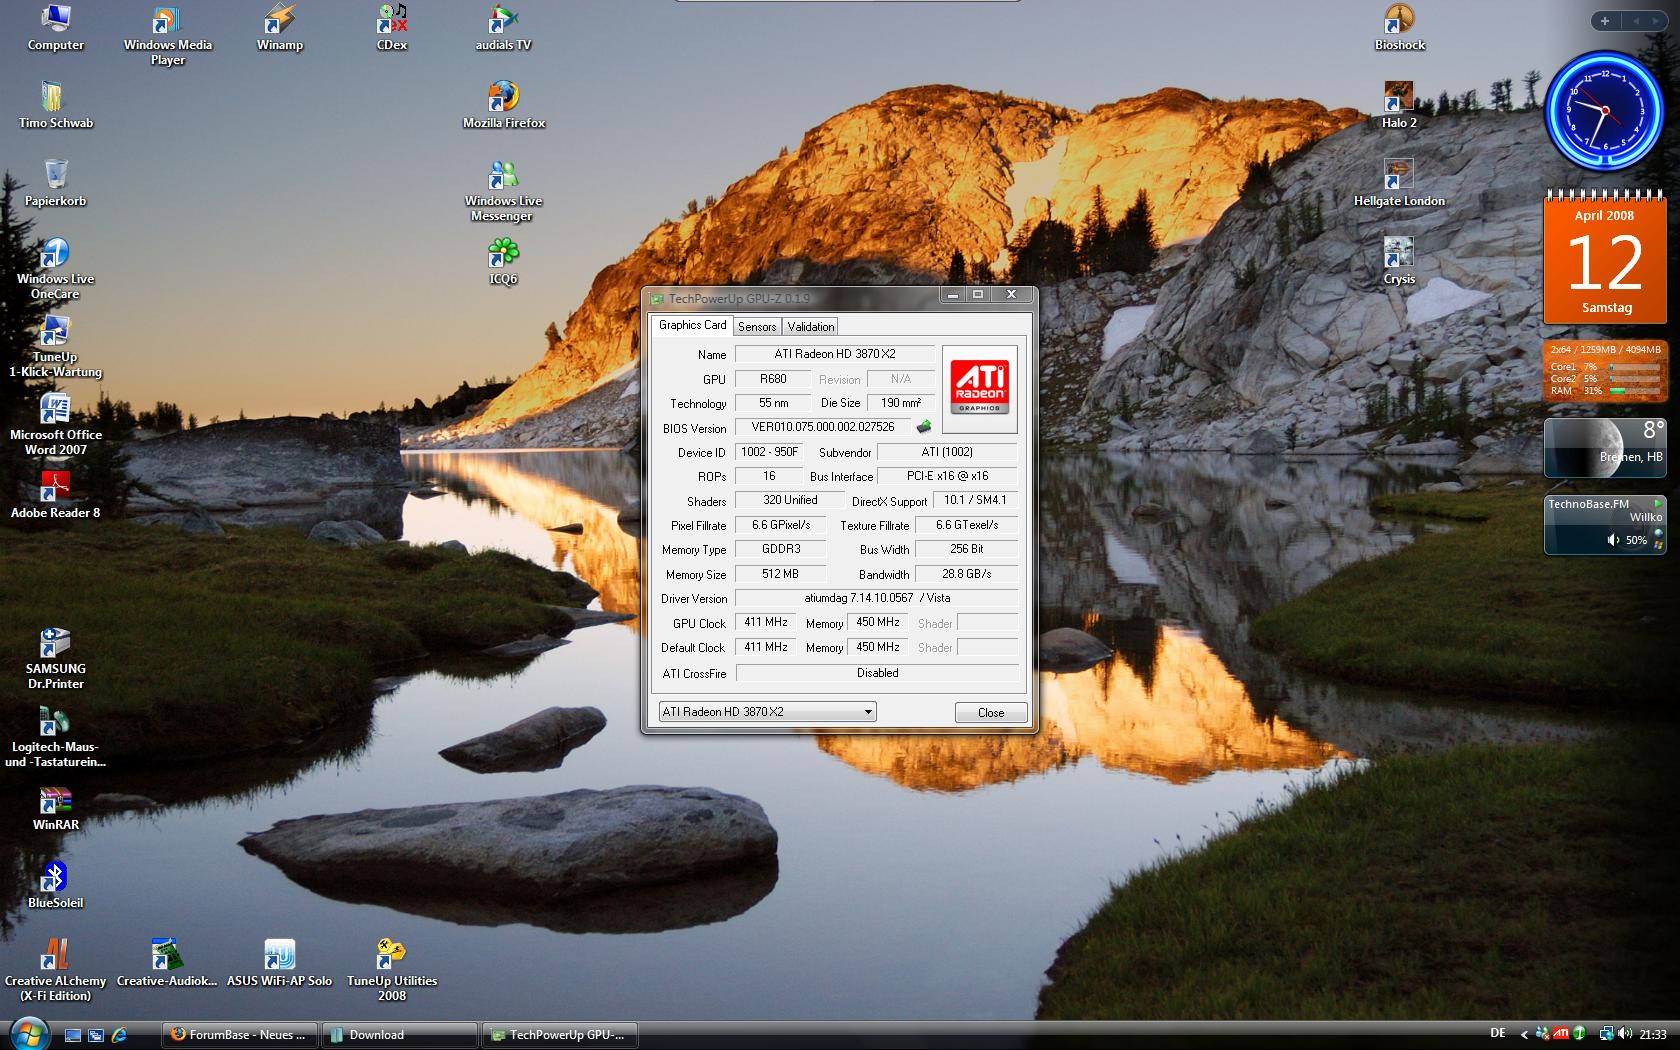The height and width of the screenshot is (1050, 1680).
Task: Launch ICQ6 flower icon
Action: 503,262
